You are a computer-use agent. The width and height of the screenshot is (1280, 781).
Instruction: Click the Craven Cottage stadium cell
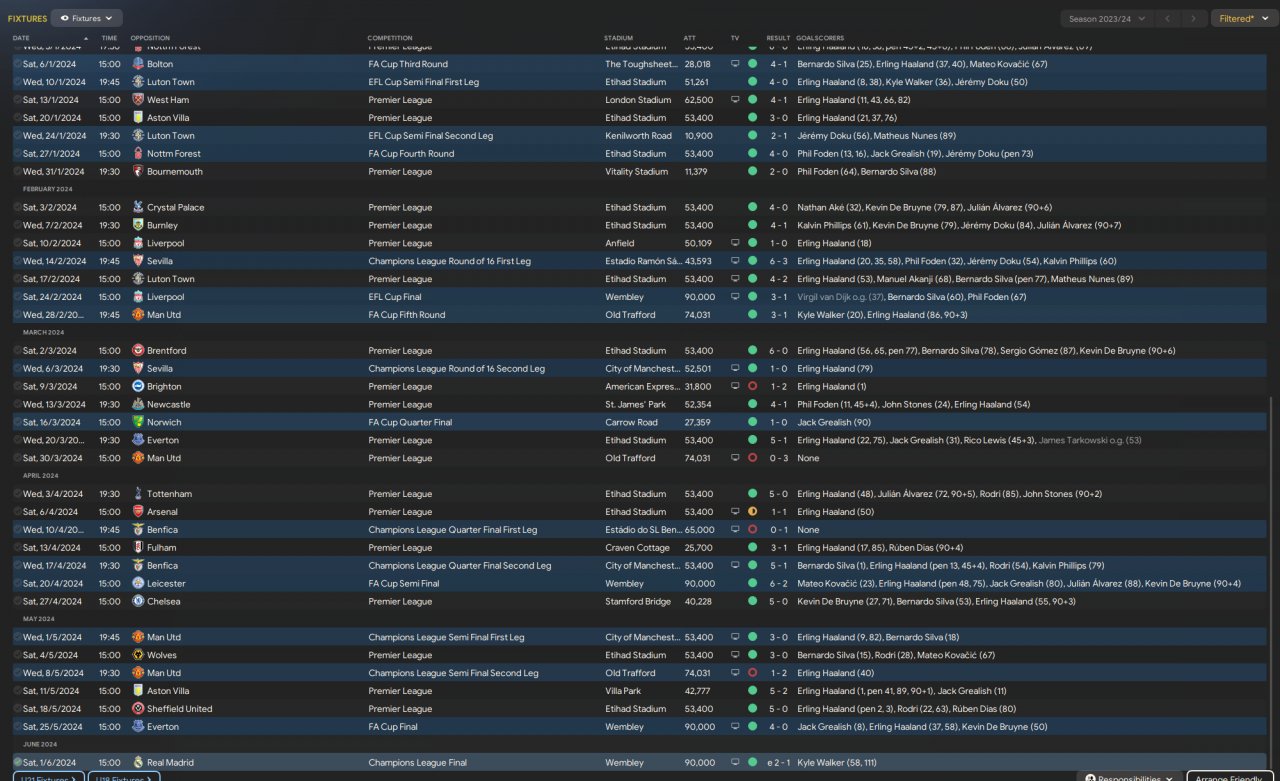coord(635,548)
